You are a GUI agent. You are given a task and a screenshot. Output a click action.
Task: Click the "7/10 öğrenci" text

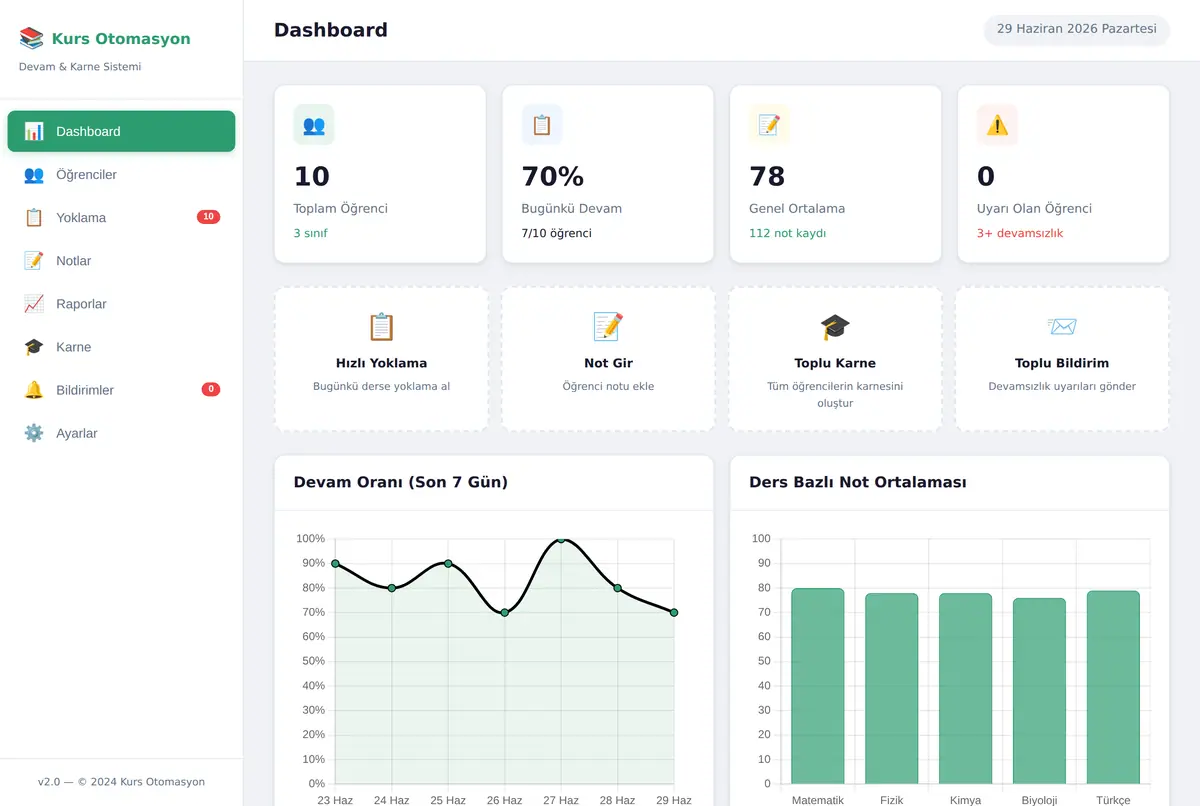click(557, 233)
